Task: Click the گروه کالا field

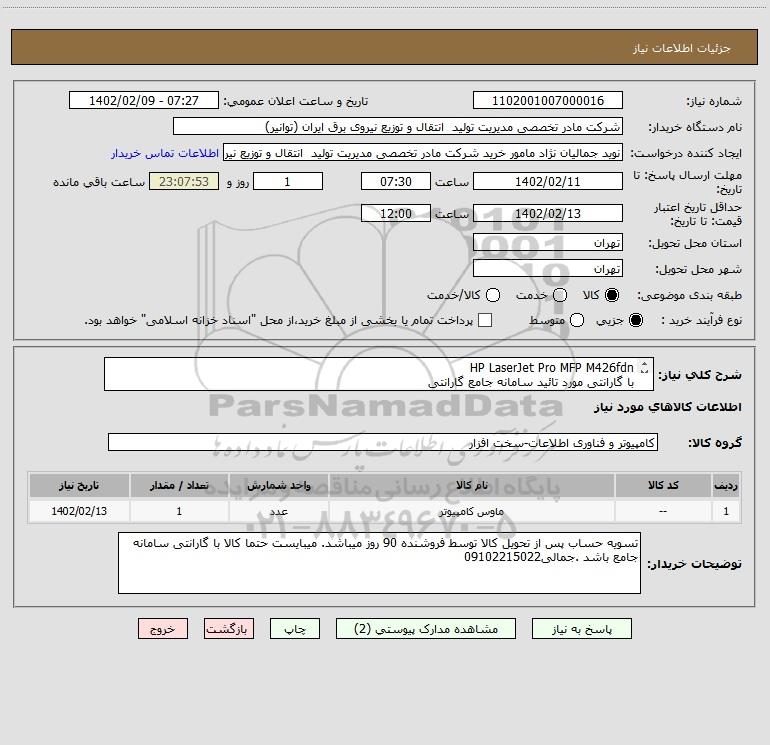Action: coord(383,442)
